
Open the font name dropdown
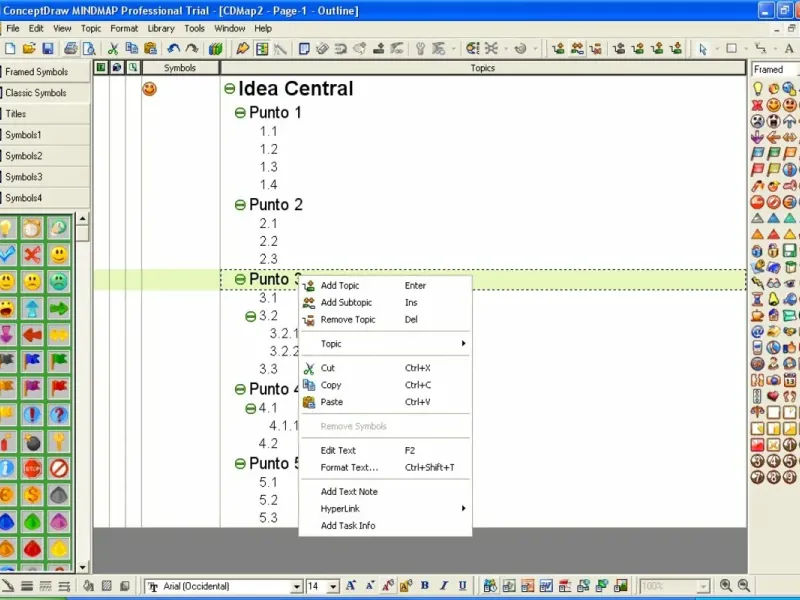297,587
